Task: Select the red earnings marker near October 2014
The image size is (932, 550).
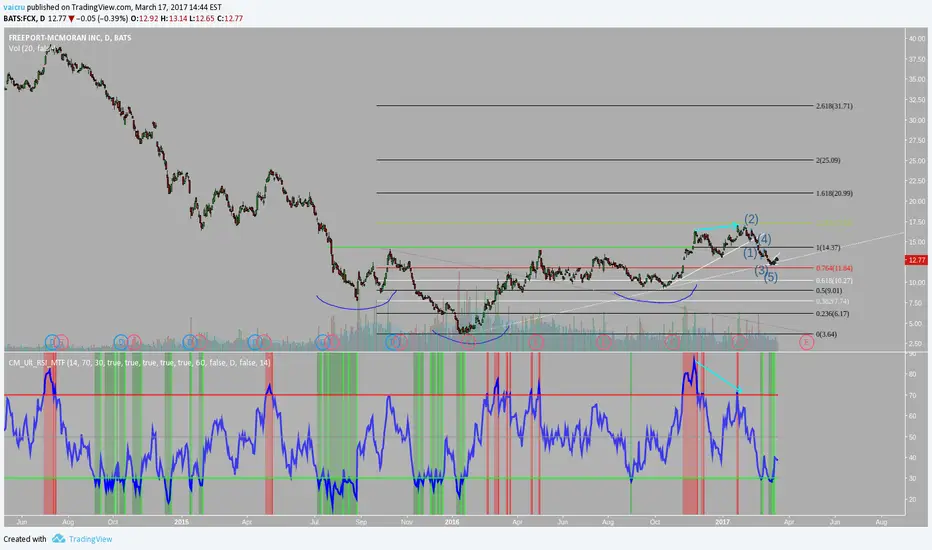Action: coord(134,342)
